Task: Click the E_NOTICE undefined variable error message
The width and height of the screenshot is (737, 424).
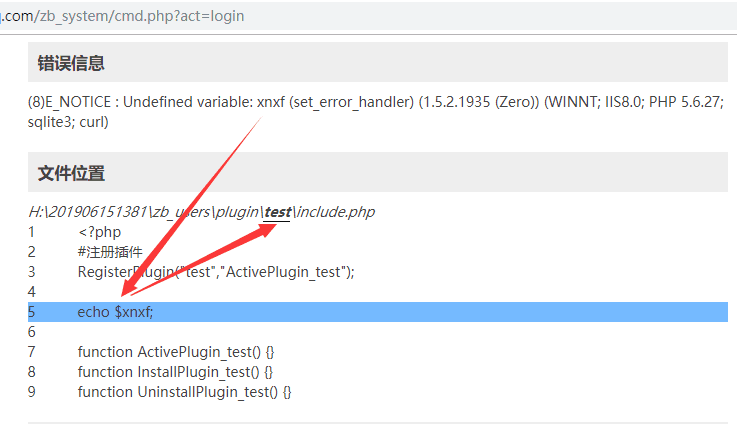Action: (x=376, y=112)
